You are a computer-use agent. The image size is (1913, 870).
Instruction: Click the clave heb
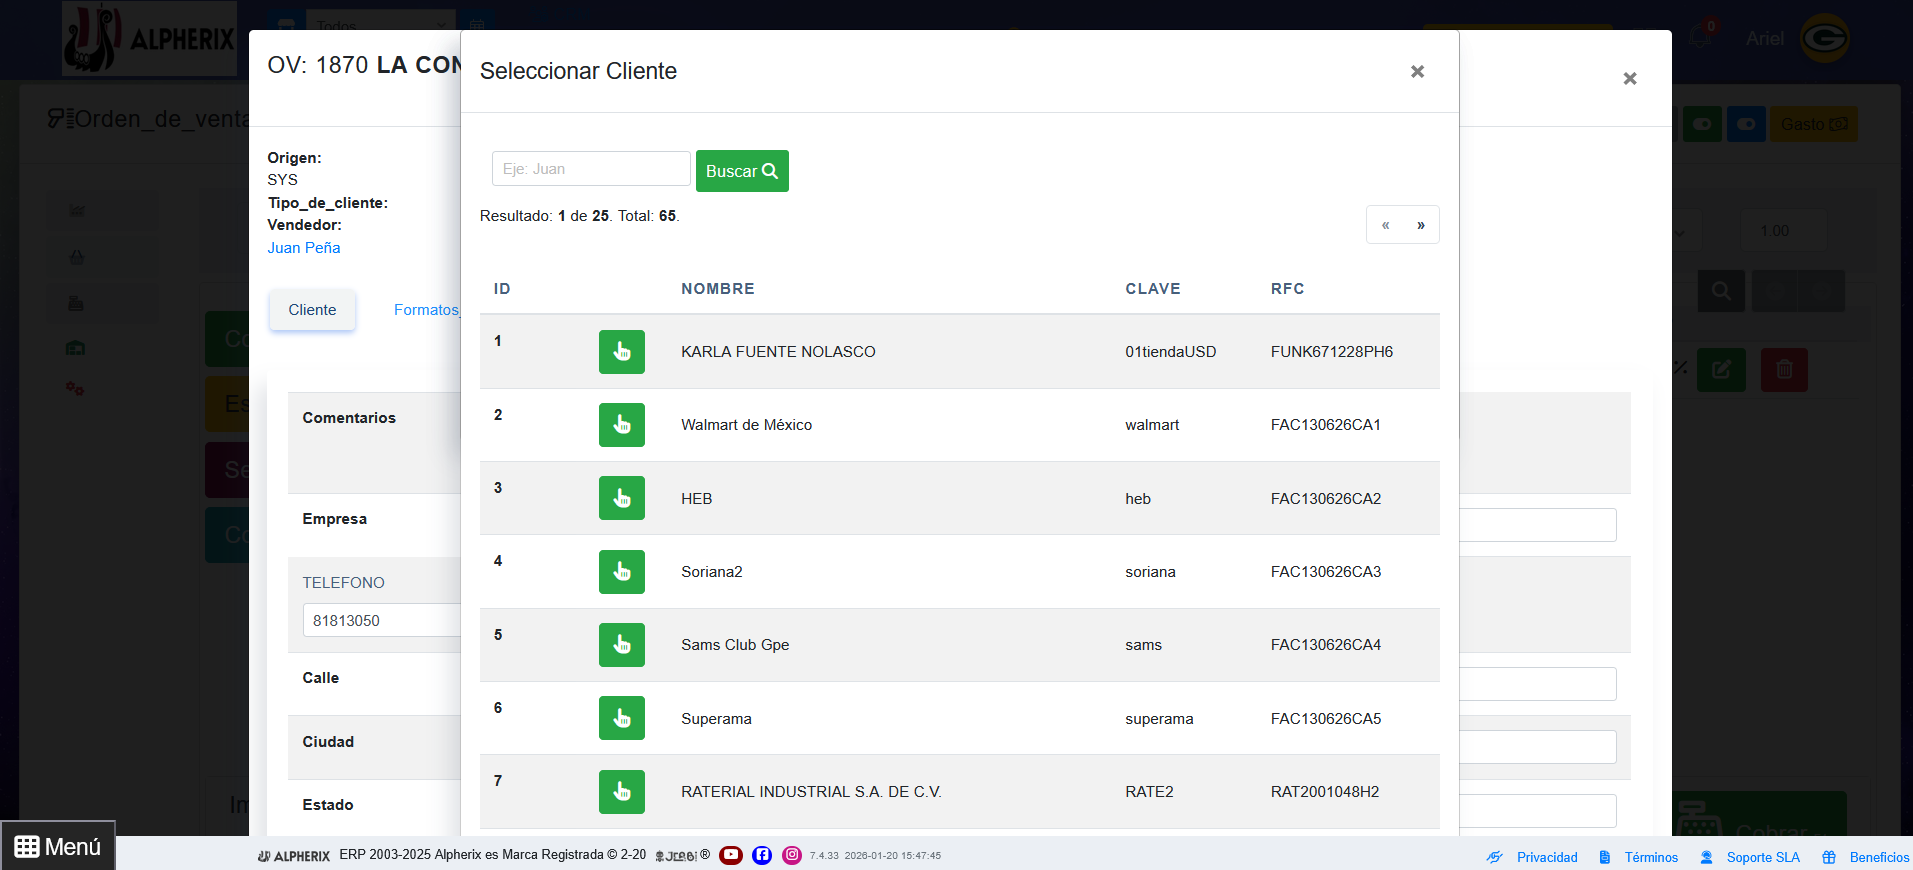coord(1138,499)
